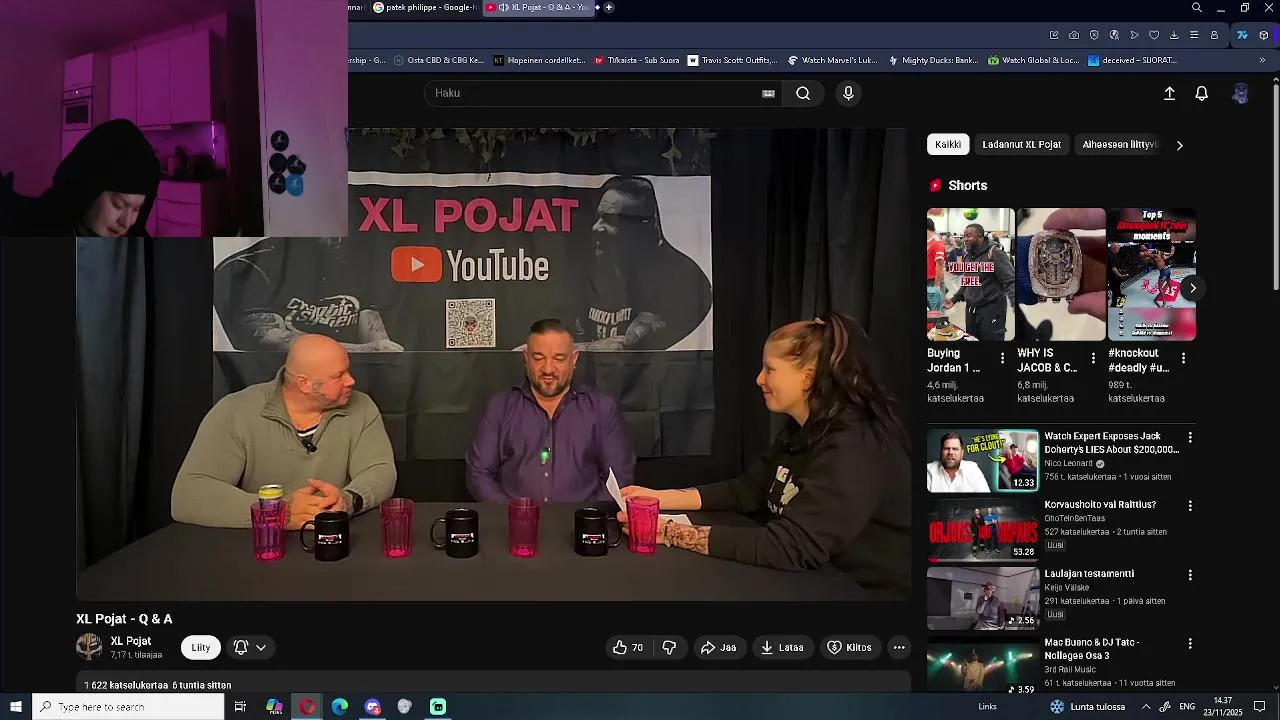The width and height of the screenshot is (1280, 720).
Task: Click the Jaa share button
Action: 718,647
